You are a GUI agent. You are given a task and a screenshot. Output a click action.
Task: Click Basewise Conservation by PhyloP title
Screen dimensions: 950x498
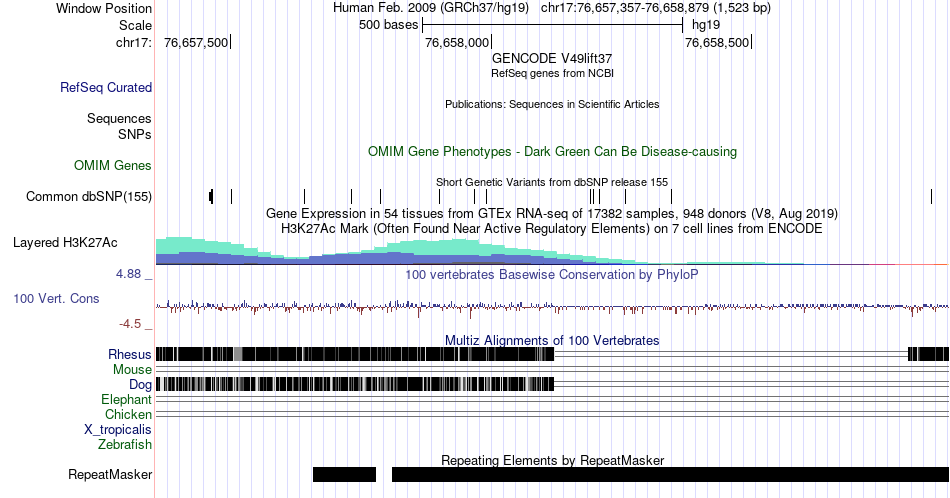[x=552, y=274]
